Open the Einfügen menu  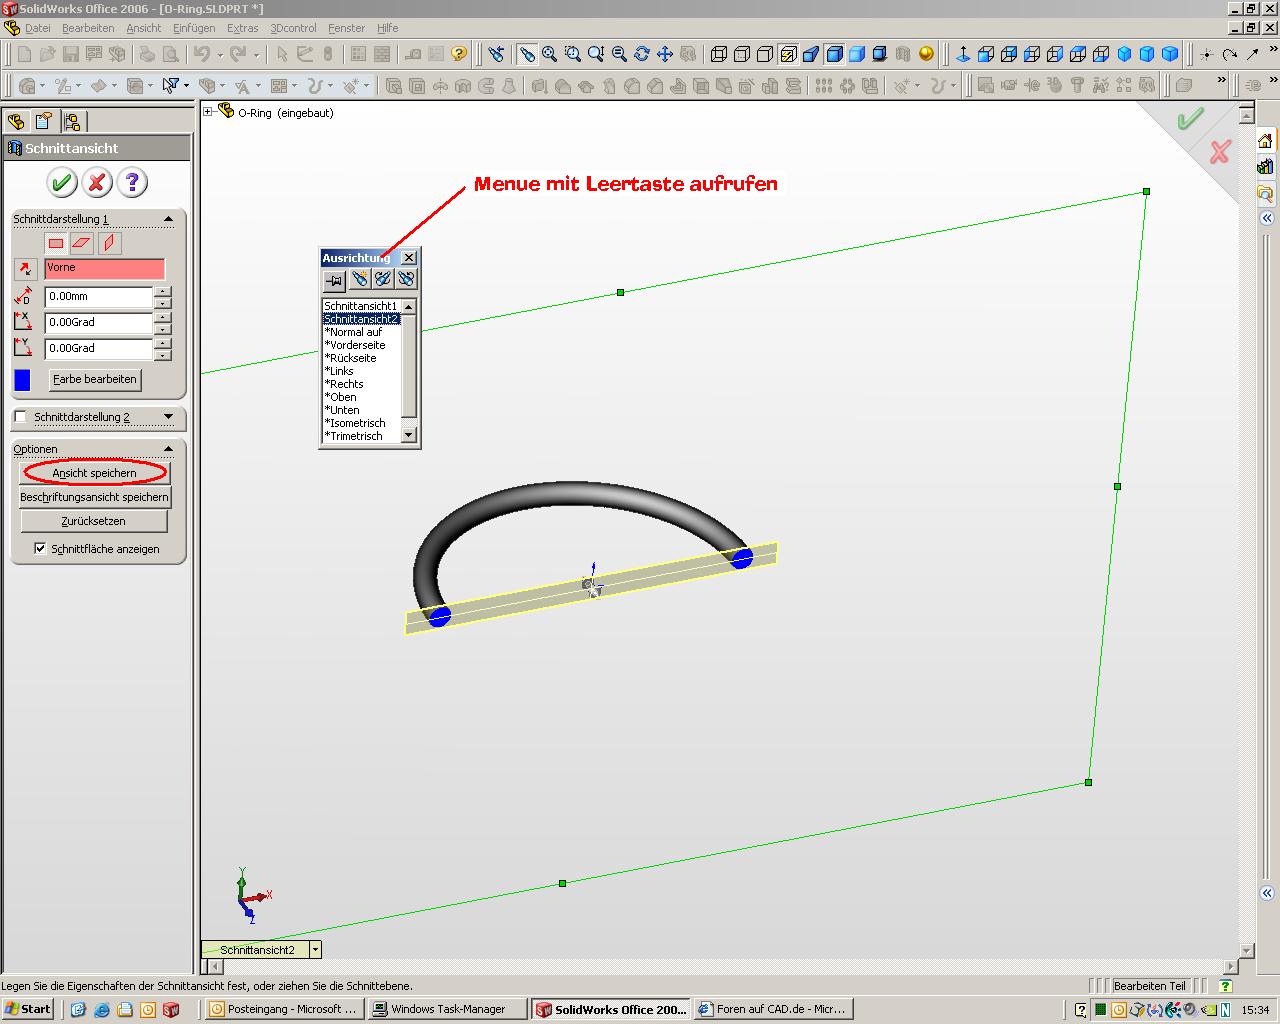pos(193,28)
